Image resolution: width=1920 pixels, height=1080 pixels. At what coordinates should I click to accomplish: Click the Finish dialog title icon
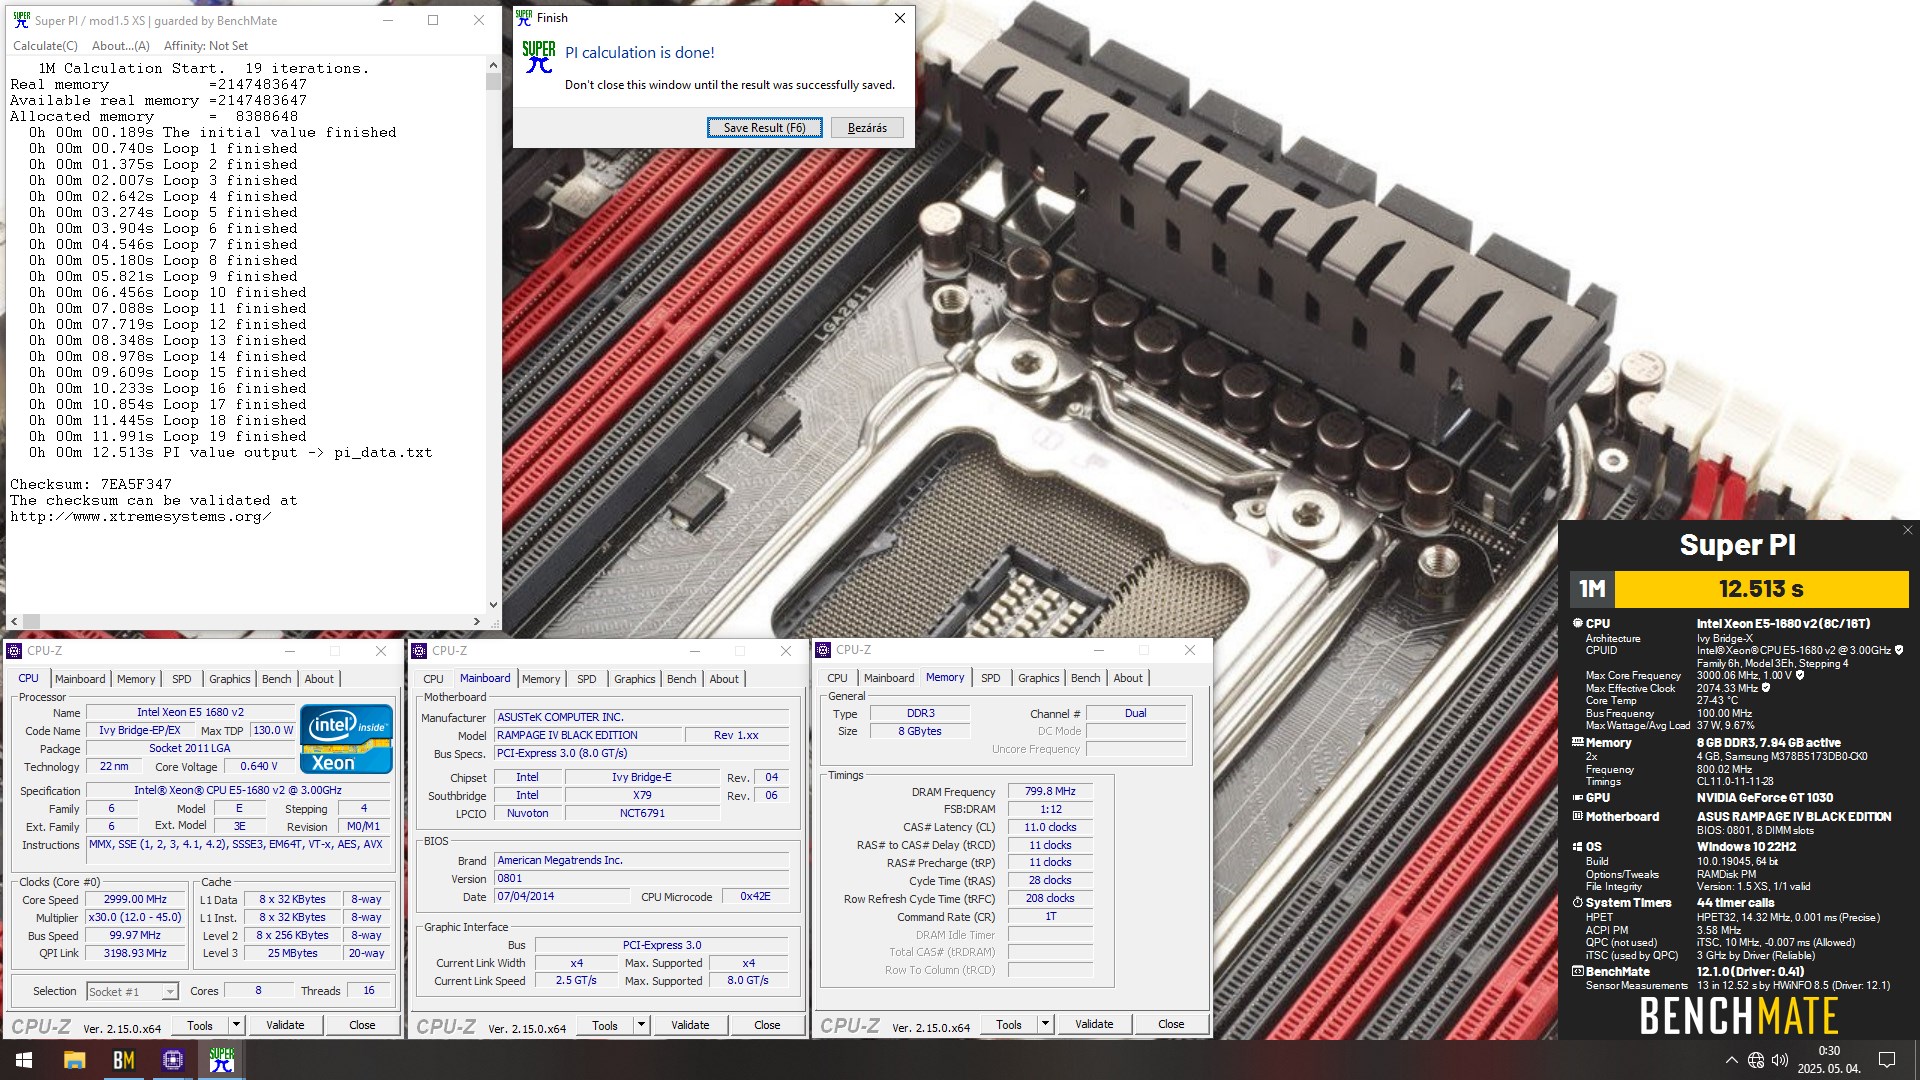[x=524, y=18]
